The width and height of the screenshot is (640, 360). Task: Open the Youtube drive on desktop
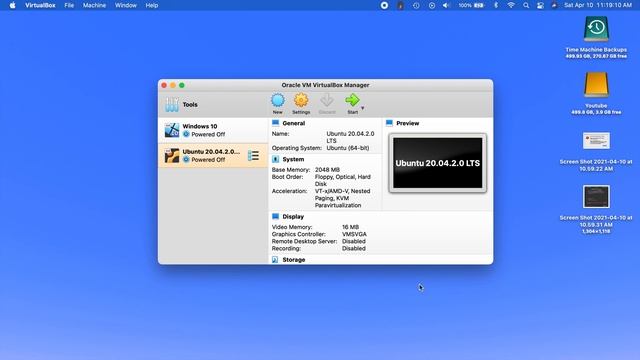click(596, 85)
